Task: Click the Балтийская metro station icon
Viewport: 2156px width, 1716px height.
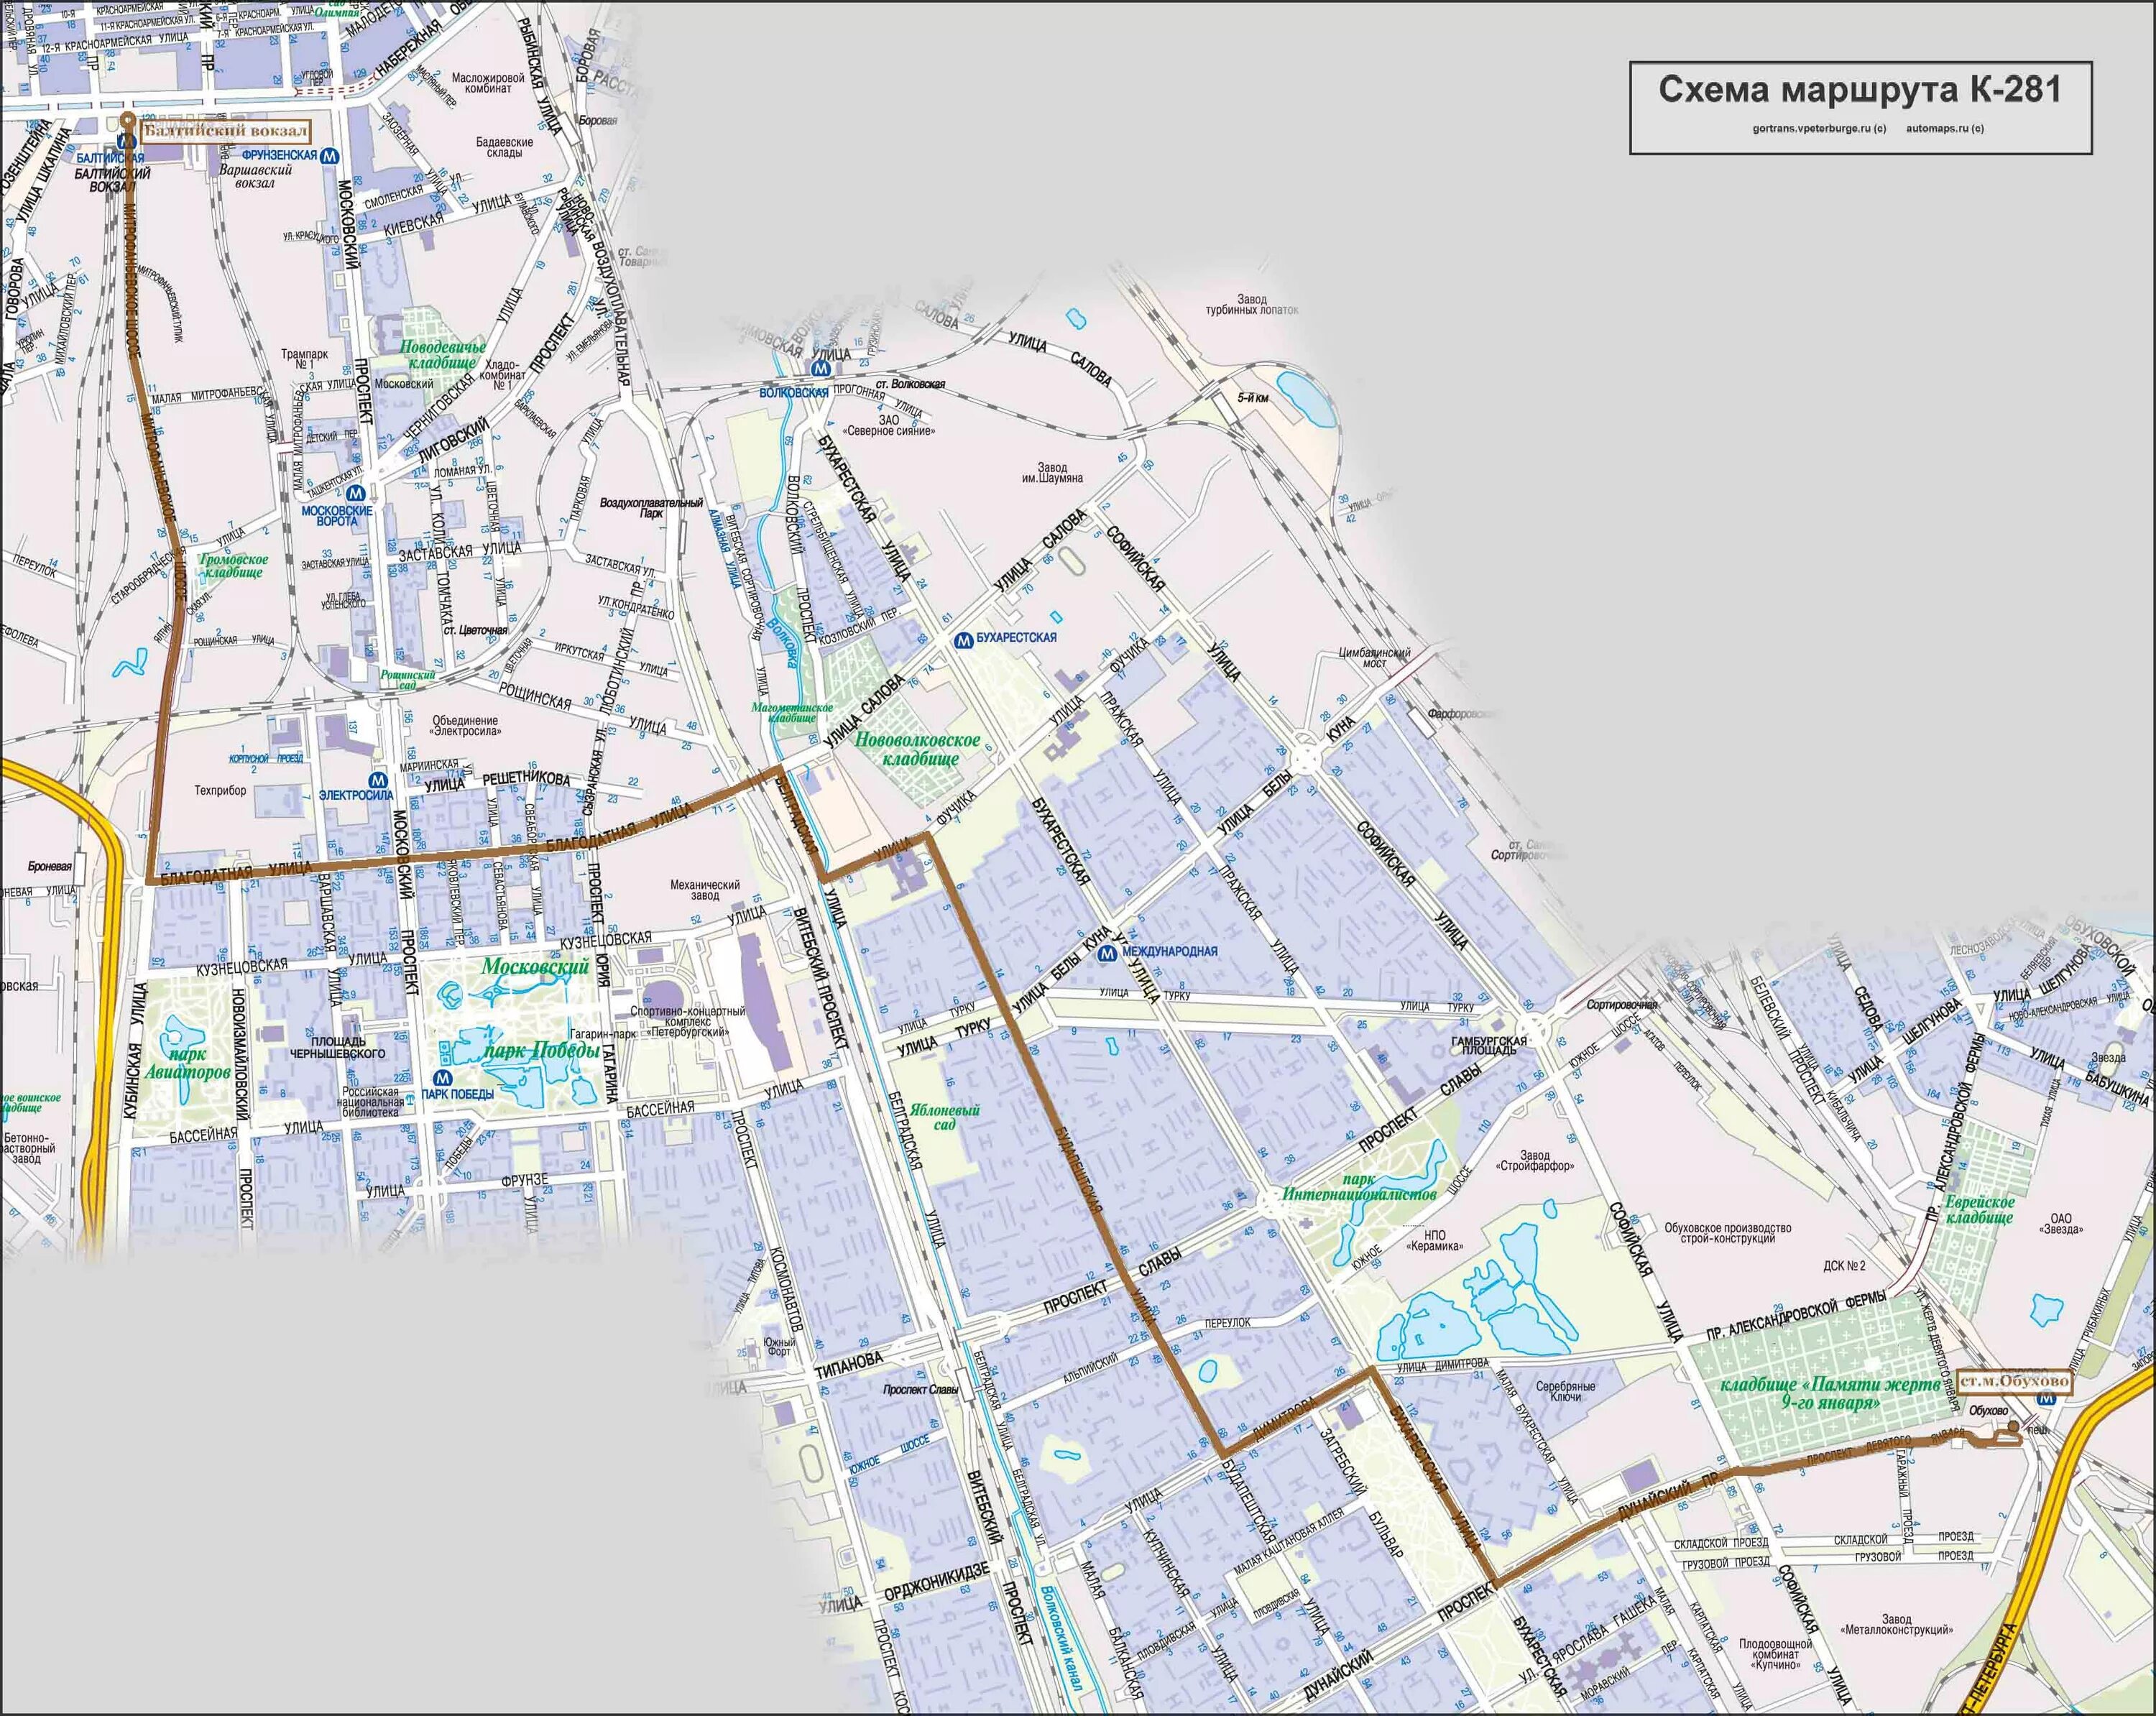Action: click(x=127, y=143)
